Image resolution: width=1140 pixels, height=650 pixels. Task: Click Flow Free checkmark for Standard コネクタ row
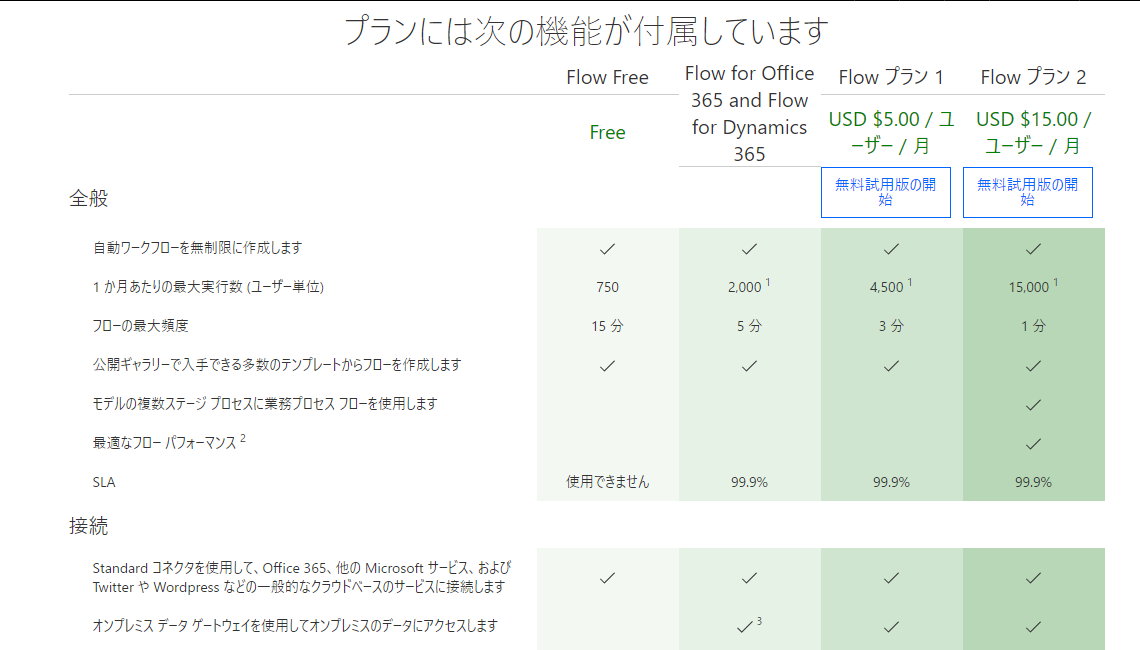coord(607,578)
